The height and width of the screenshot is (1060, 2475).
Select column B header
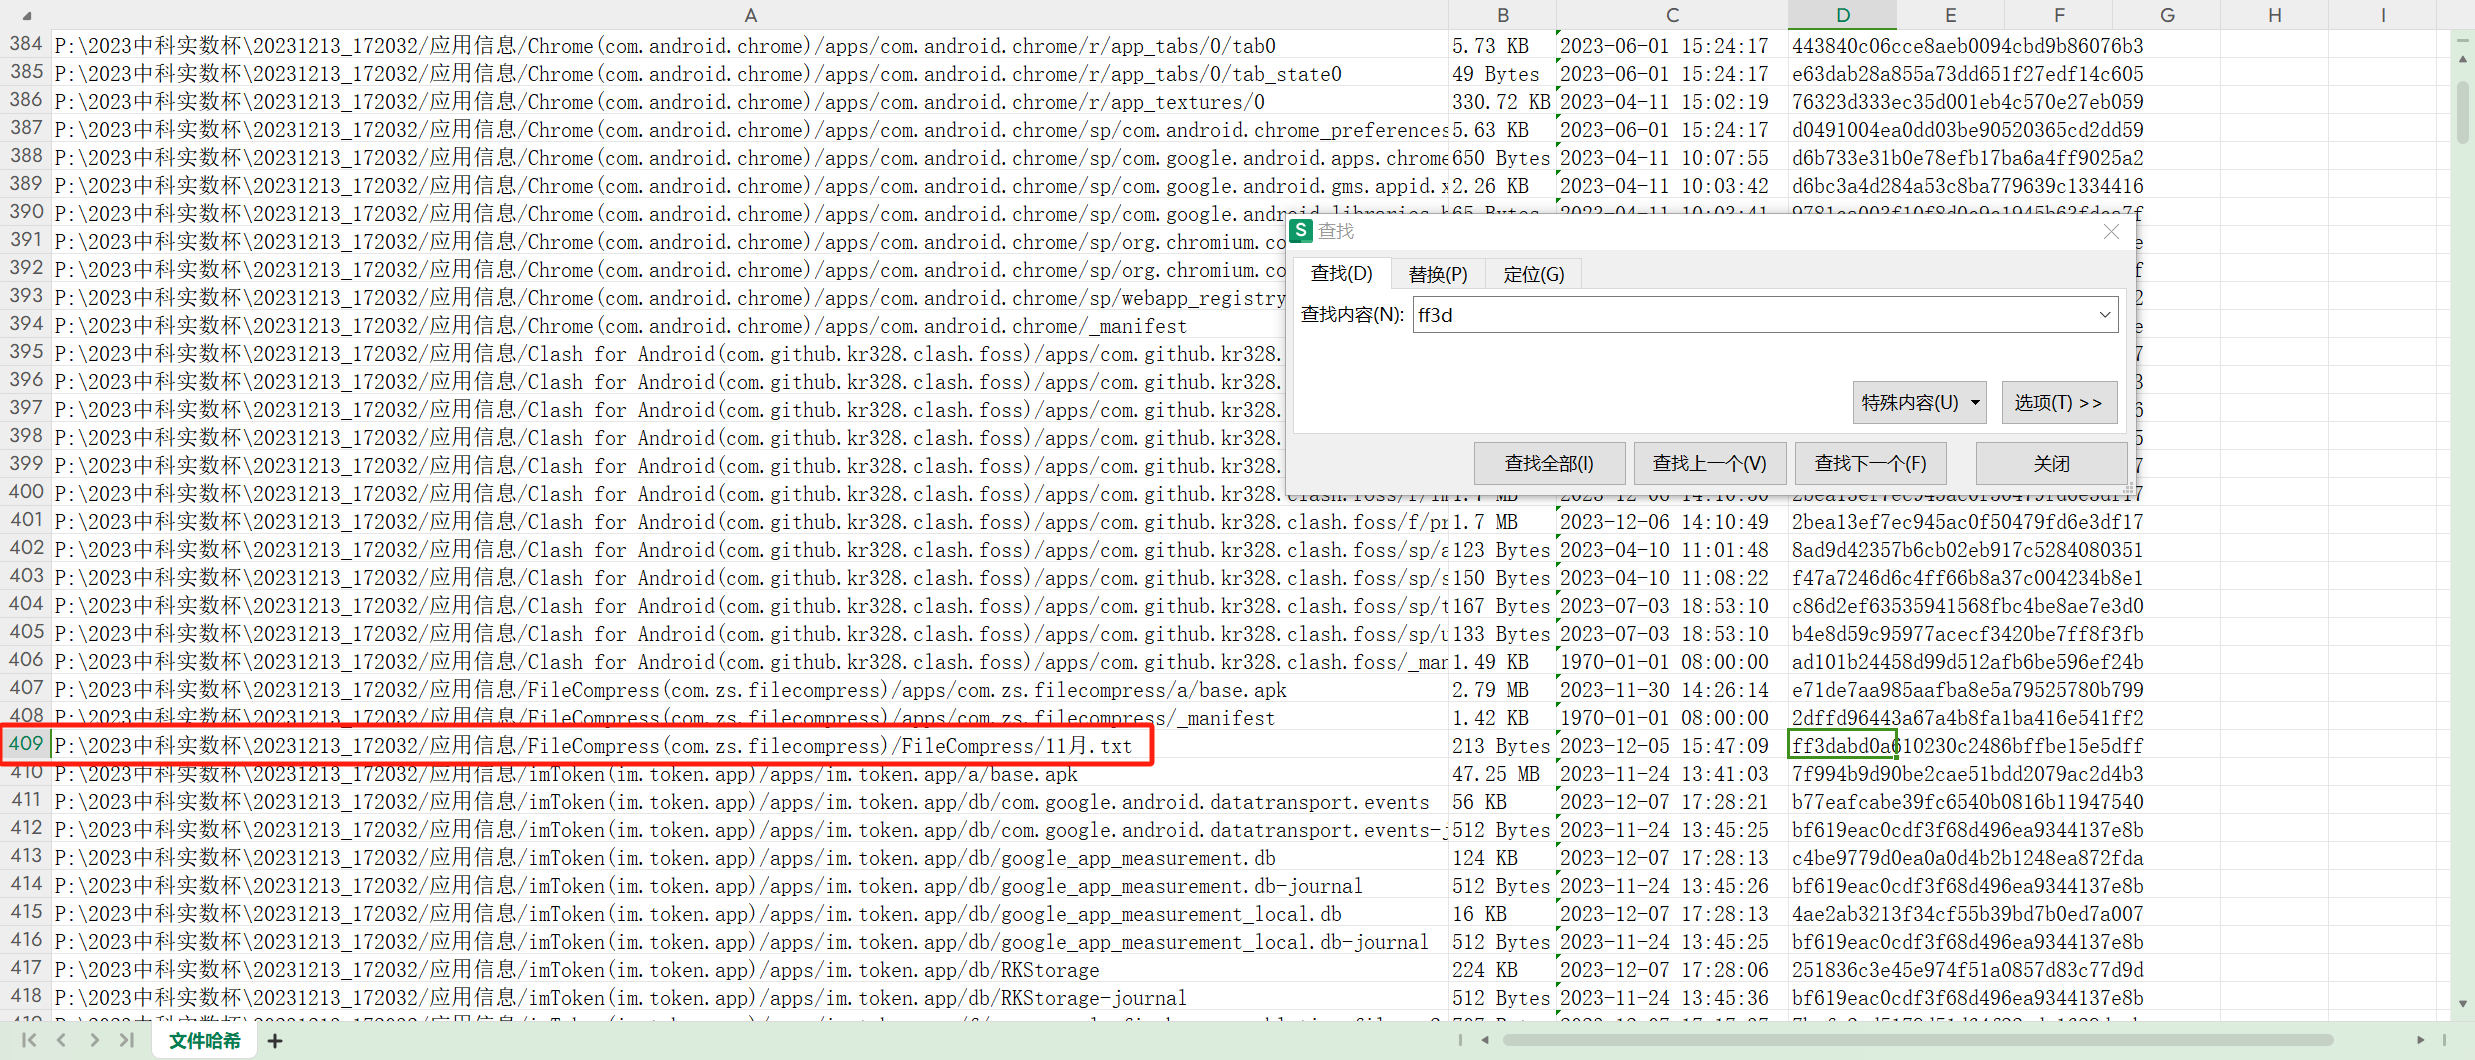(x=1502, y=15)
